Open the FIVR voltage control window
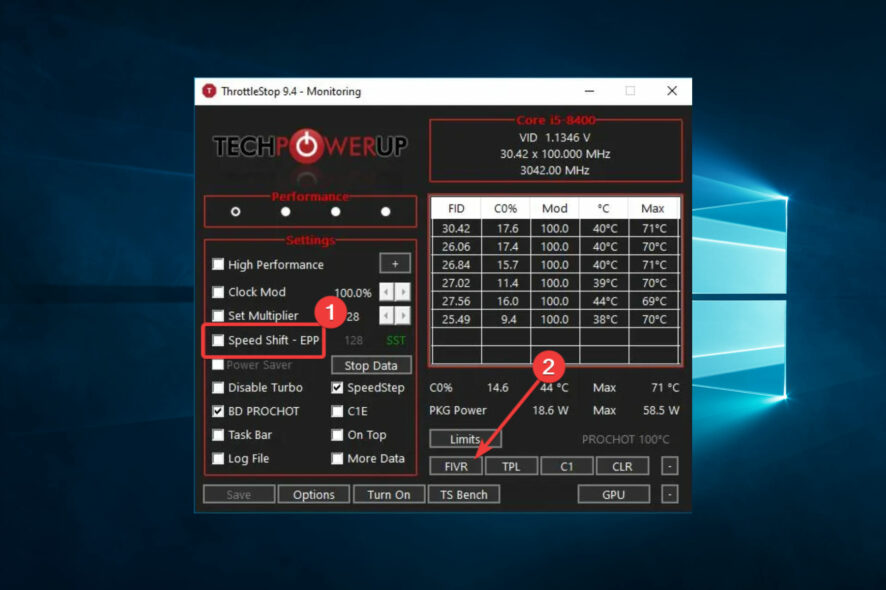Viewport: 886px width, 590px height. coord(456,466)
